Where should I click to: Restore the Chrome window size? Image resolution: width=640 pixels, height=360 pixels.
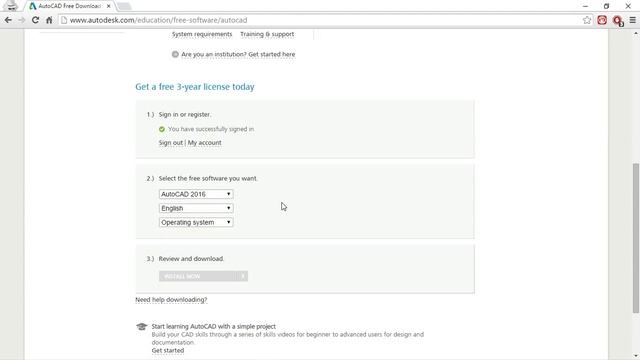(x=607, y=6)
